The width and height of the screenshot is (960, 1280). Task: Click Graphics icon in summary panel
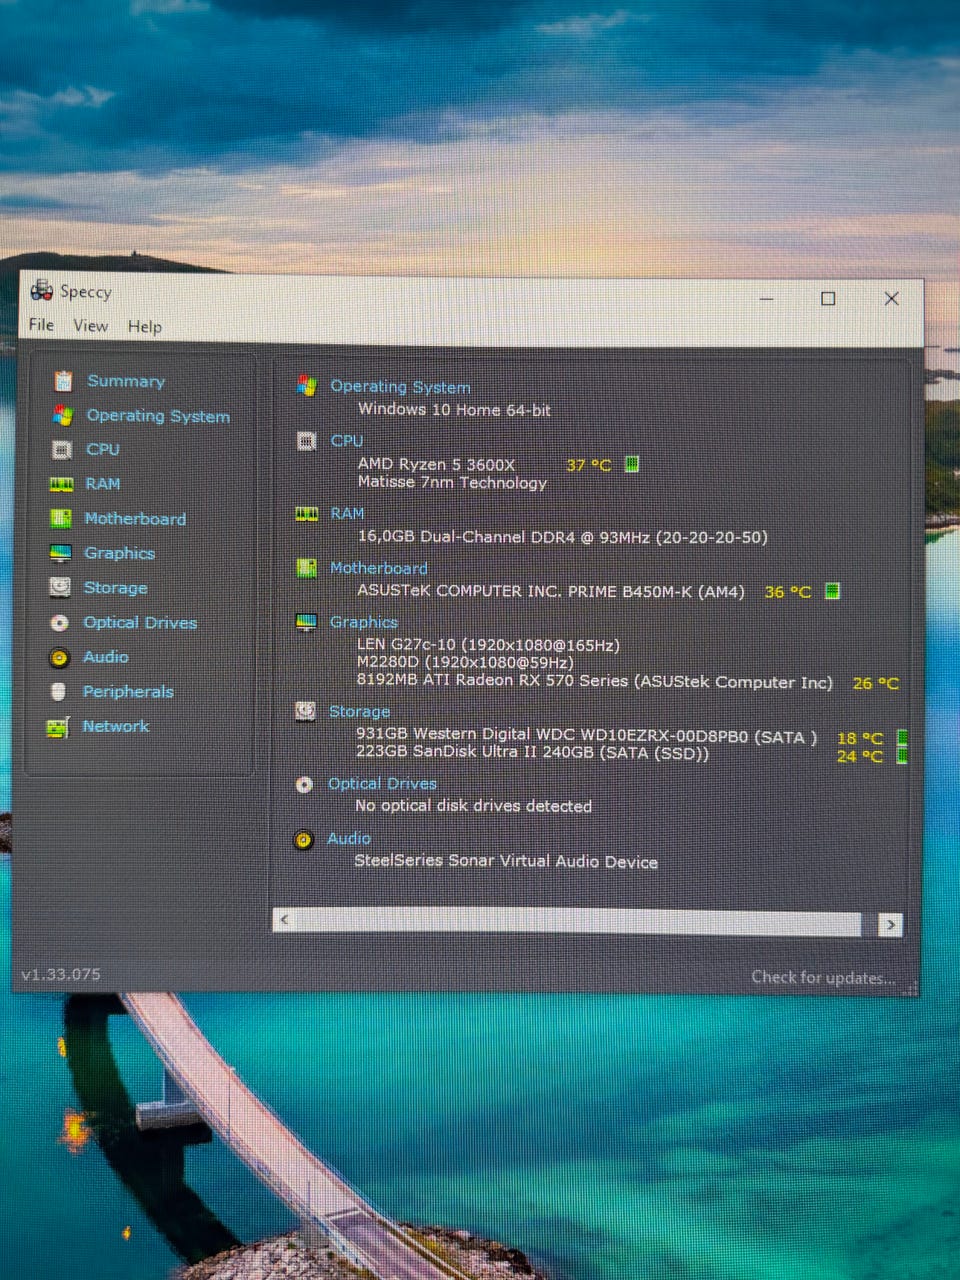click(306, 622)
